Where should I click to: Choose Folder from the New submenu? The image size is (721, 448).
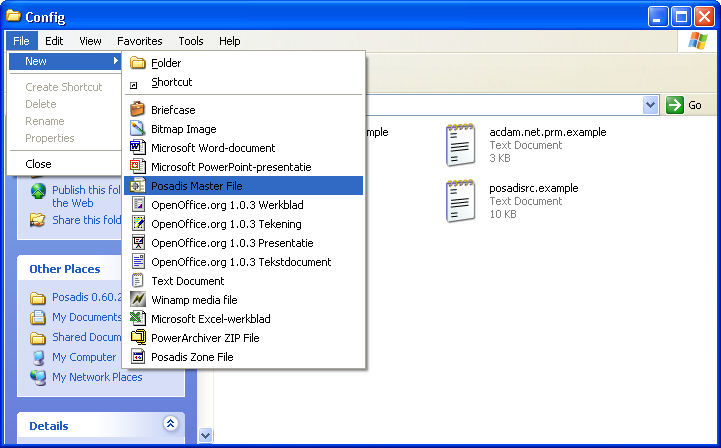click(165, 63)
